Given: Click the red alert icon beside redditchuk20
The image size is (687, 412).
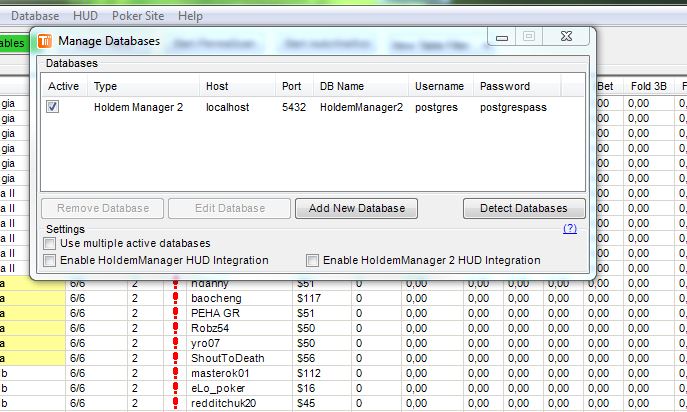Looking at the screenshot, I should point(176,403).
